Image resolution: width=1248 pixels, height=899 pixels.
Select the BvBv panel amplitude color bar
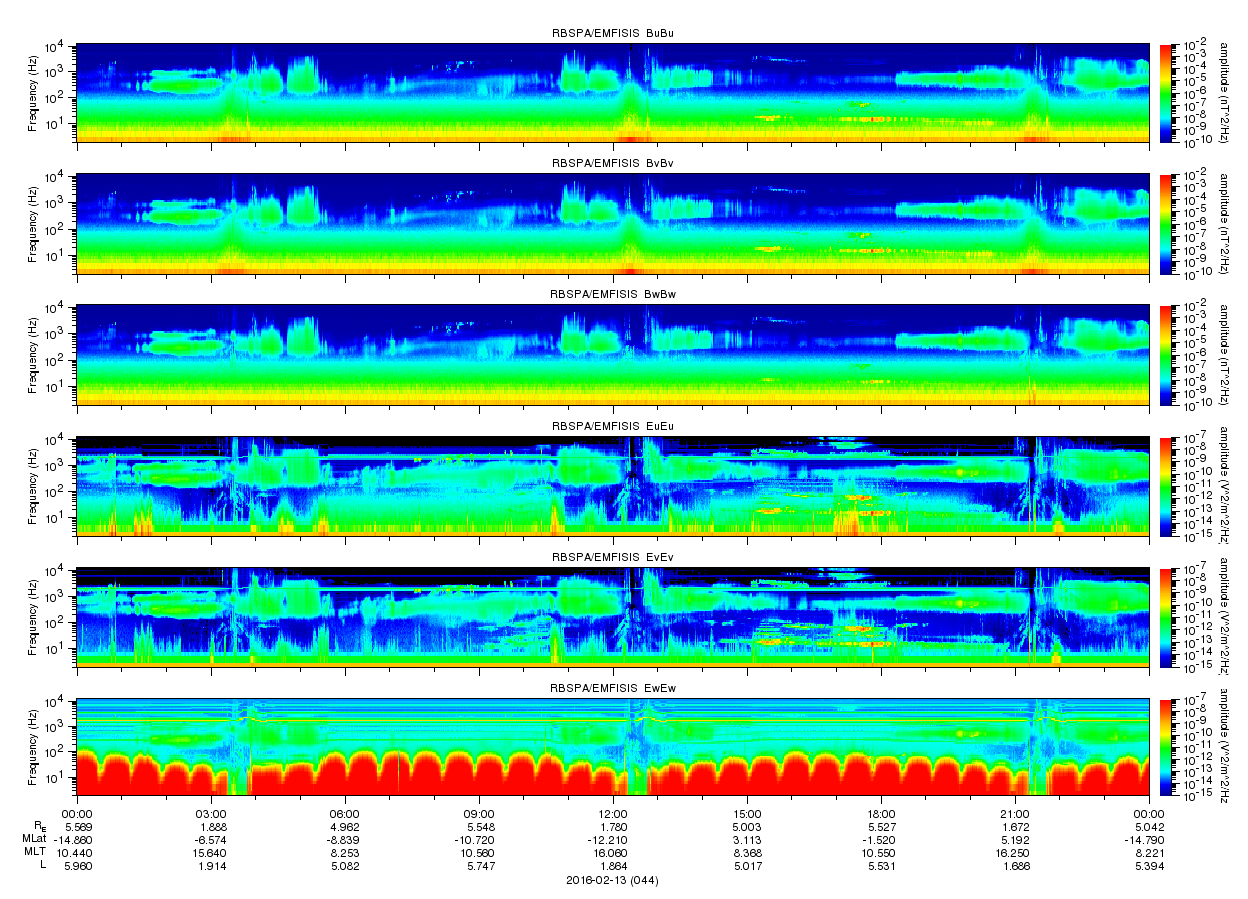coord(1165,224)
